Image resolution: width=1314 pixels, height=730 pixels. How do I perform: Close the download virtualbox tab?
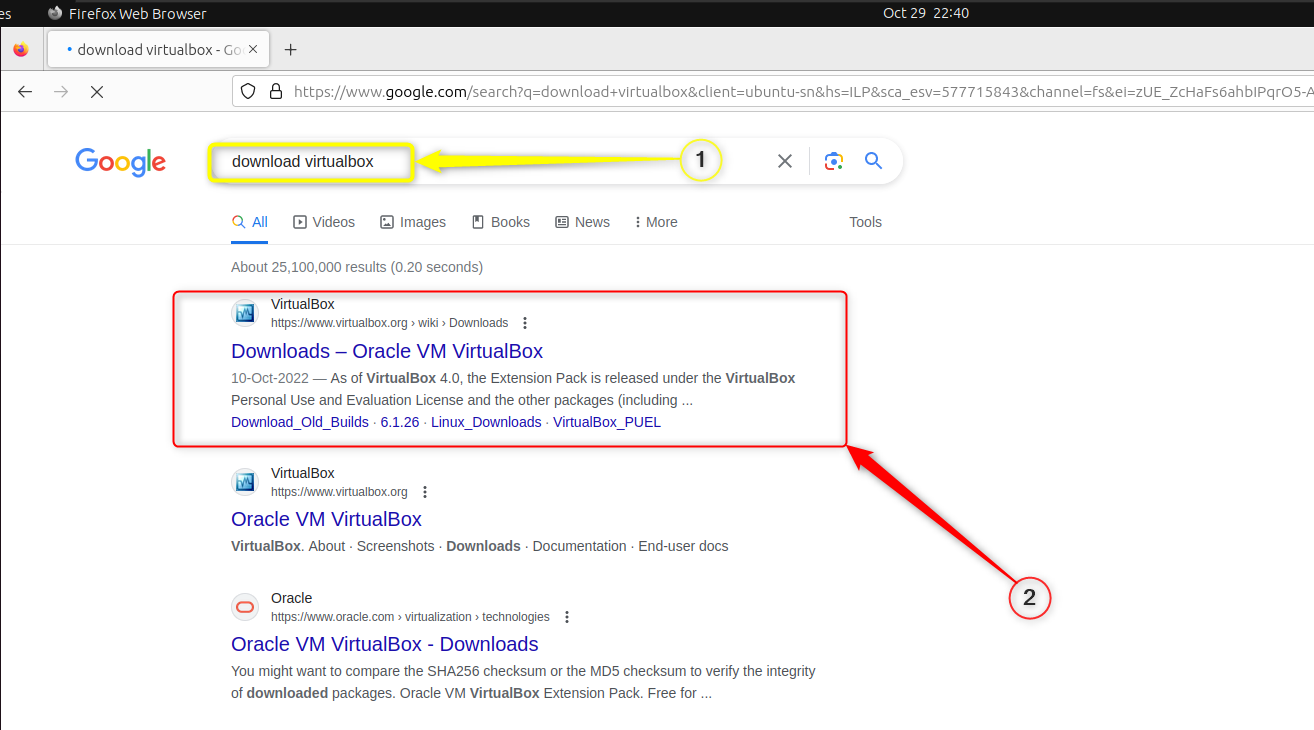253,50
